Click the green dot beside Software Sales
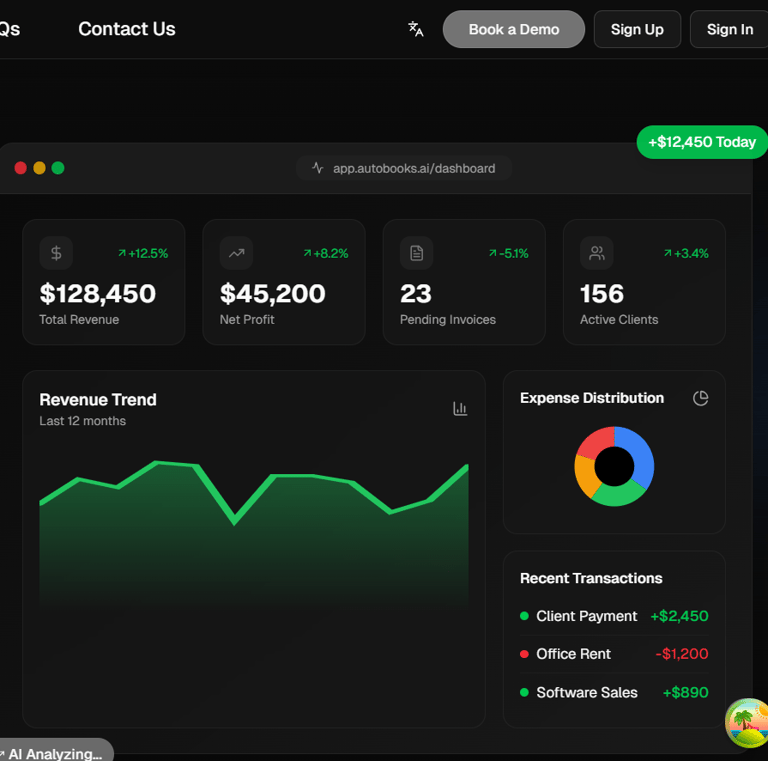Image resolution: width=768 pixels, height=761 pixels. pyautogui.click(x=524, y=692)
